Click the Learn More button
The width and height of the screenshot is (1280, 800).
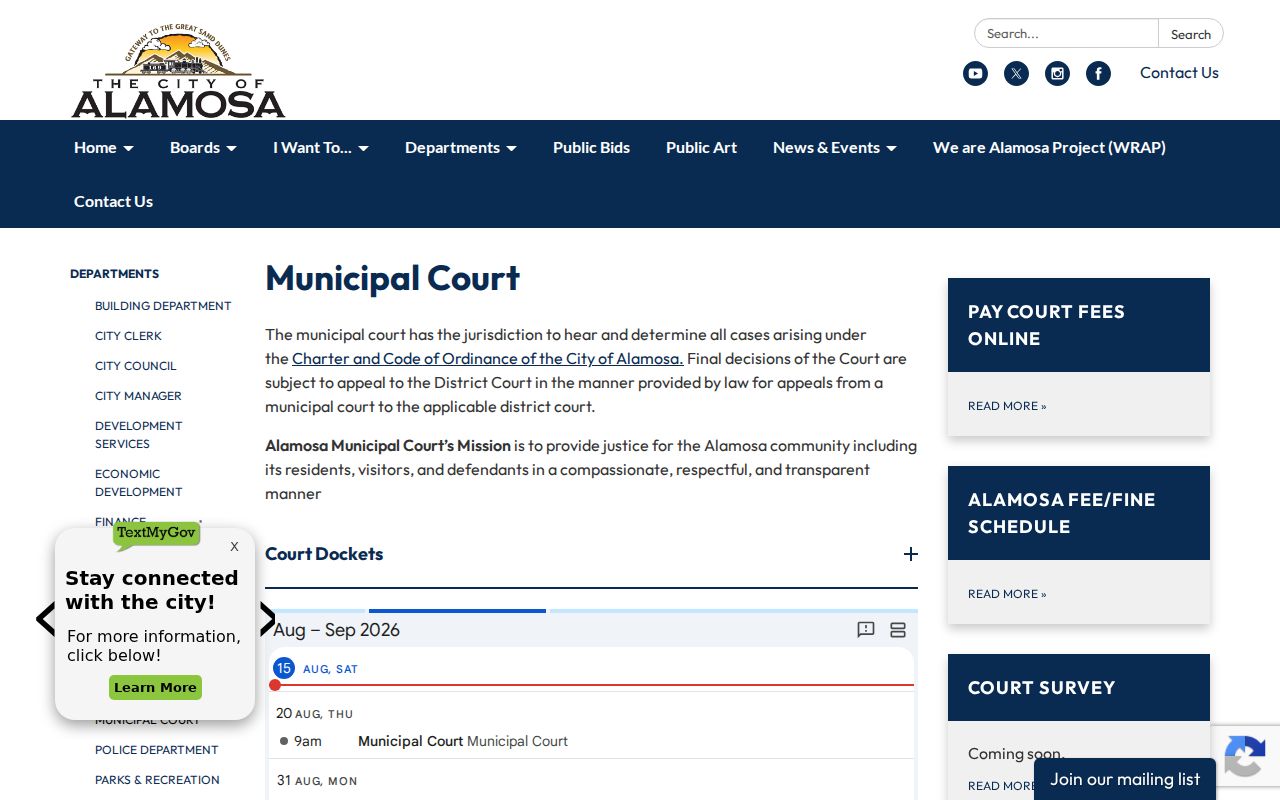point(155,687)
